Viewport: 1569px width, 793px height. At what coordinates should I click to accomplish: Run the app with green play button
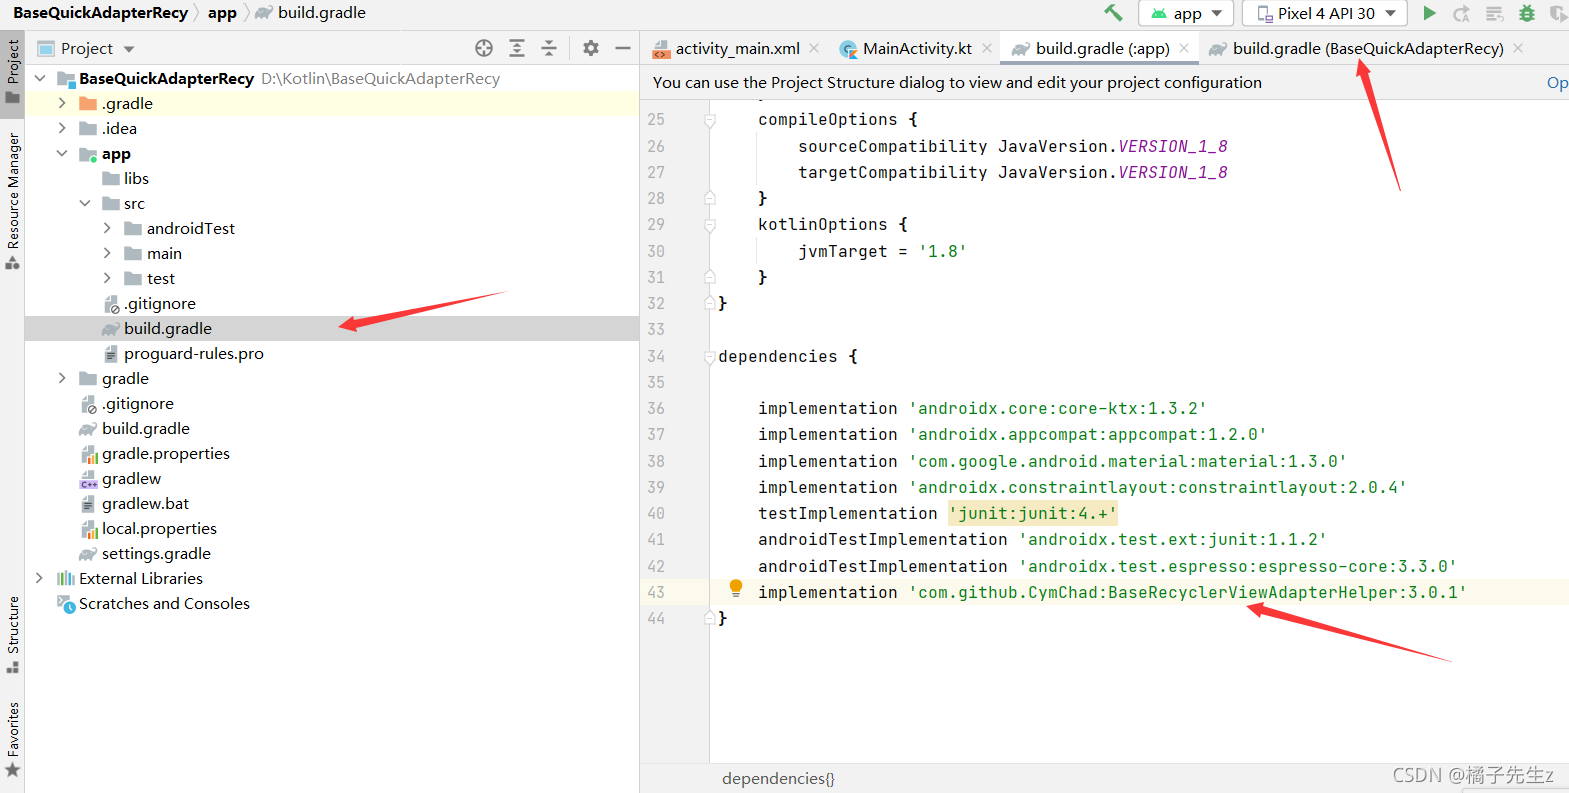(1430, 13)
